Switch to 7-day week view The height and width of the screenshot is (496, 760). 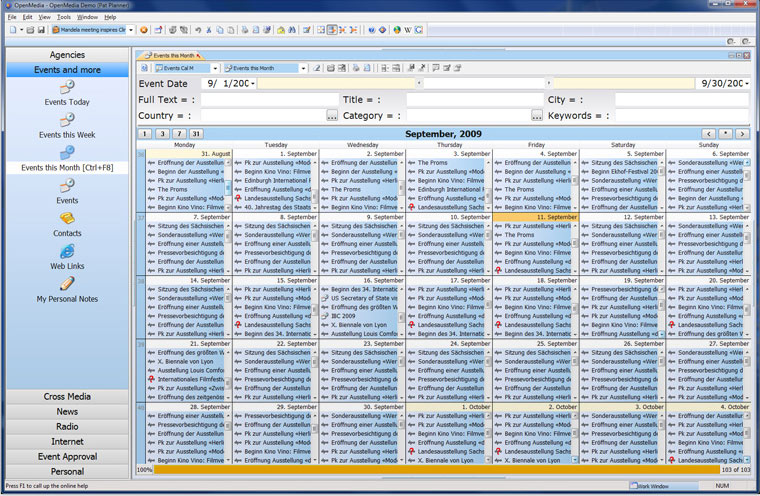pyautogui.click(x=178, y=133)
